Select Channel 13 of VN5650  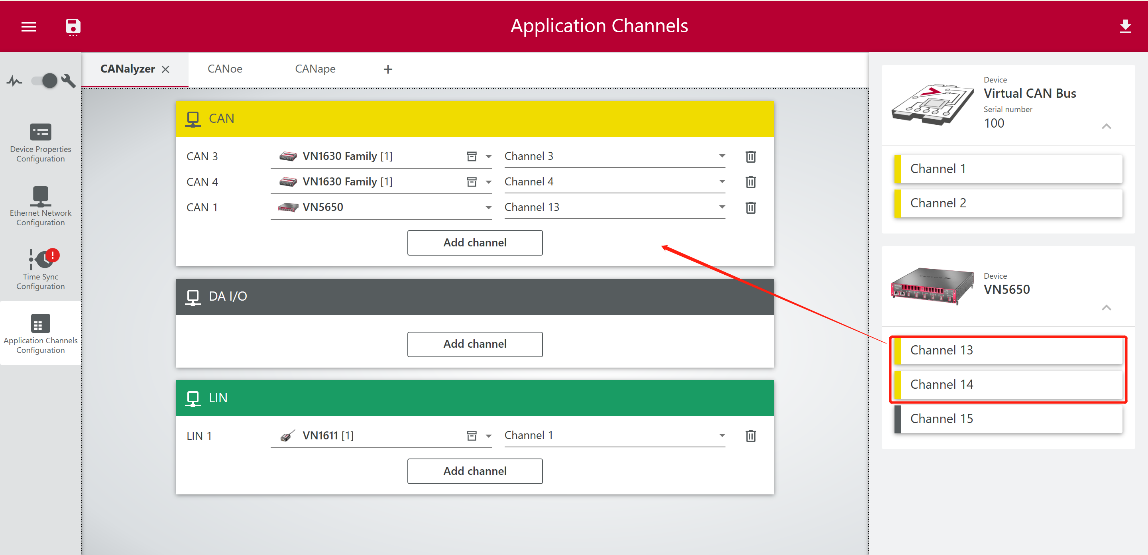click(x=1008, y=350)
